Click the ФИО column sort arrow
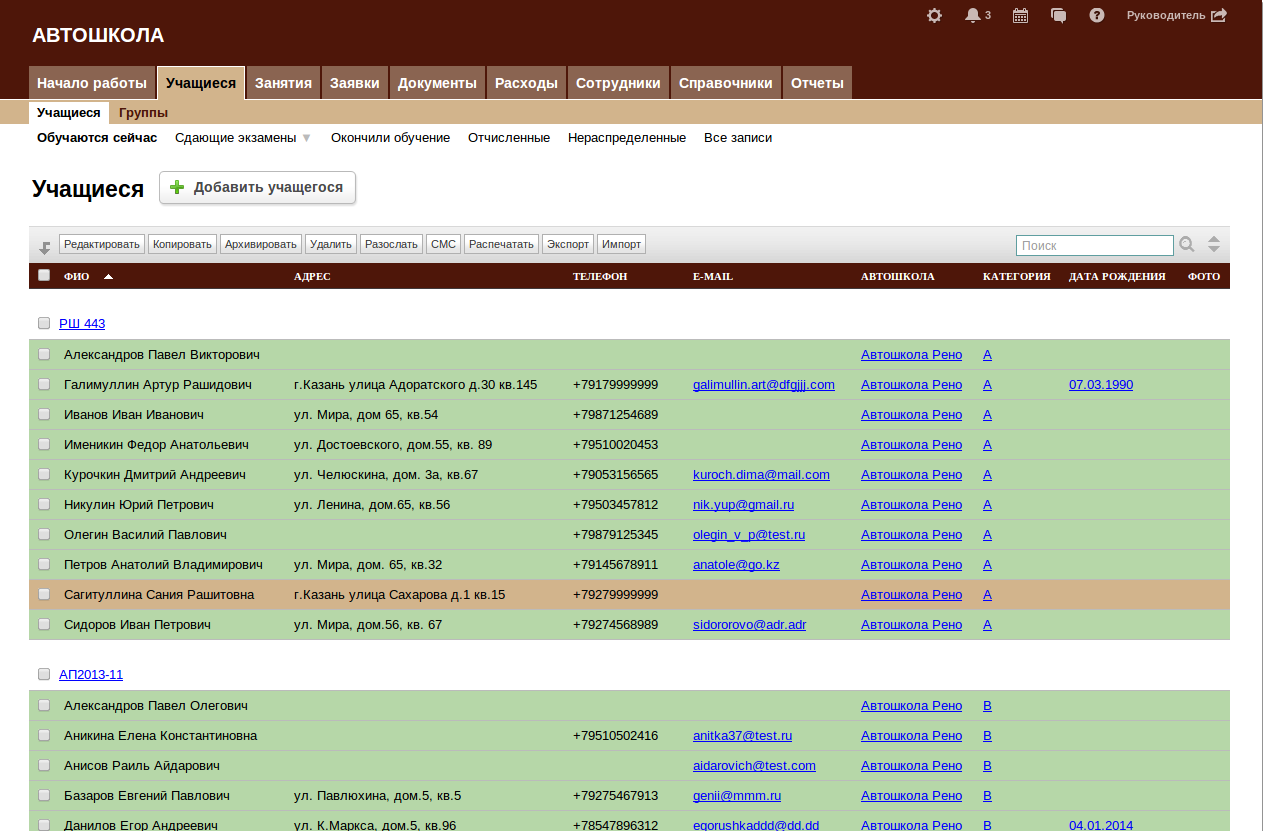 coord(108,277)
